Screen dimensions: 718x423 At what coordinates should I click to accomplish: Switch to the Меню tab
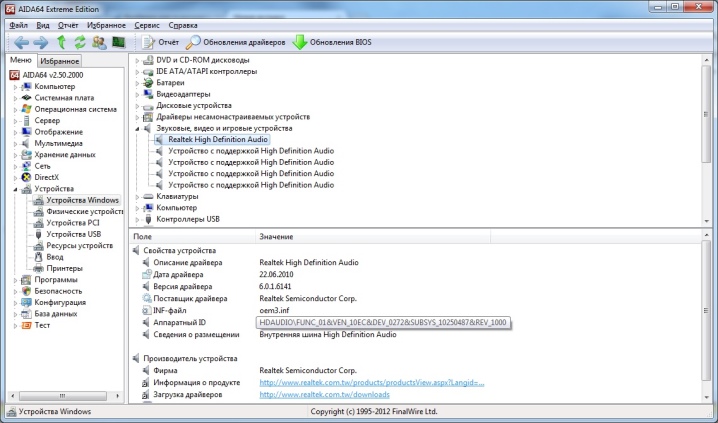tap(21, 60)
